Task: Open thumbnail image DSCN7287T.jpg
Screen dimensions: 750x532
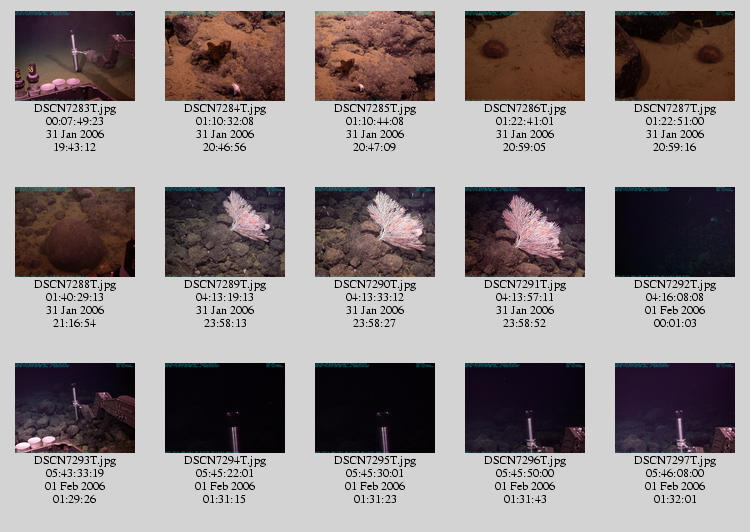Action: click(675, 56)
